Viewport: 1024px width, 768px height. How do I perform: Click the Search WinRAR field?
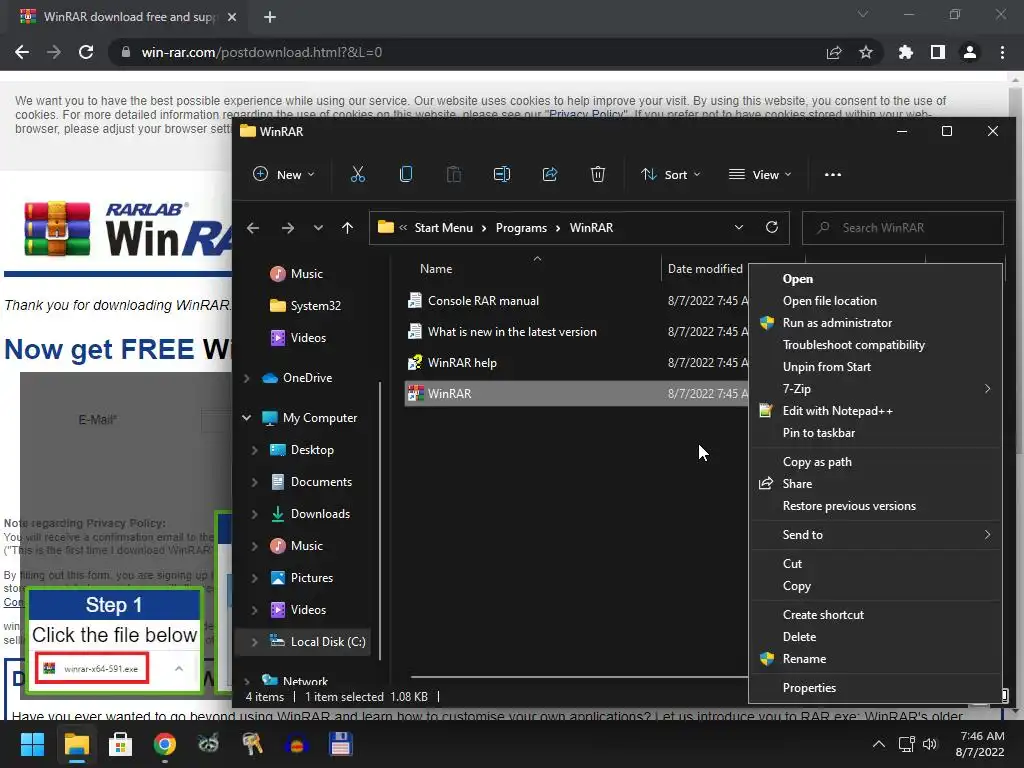coord(903,228)
